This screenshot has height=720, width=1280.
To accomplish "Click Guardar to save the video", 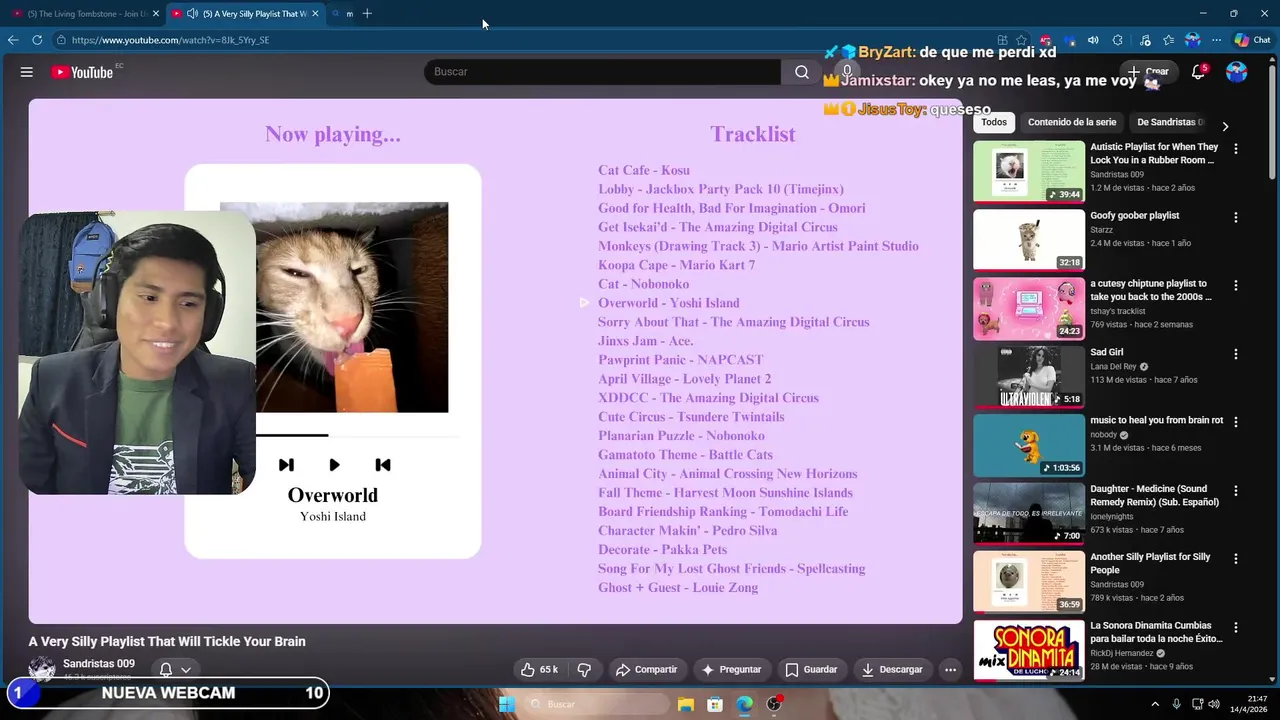I will (x=811, y=669).
